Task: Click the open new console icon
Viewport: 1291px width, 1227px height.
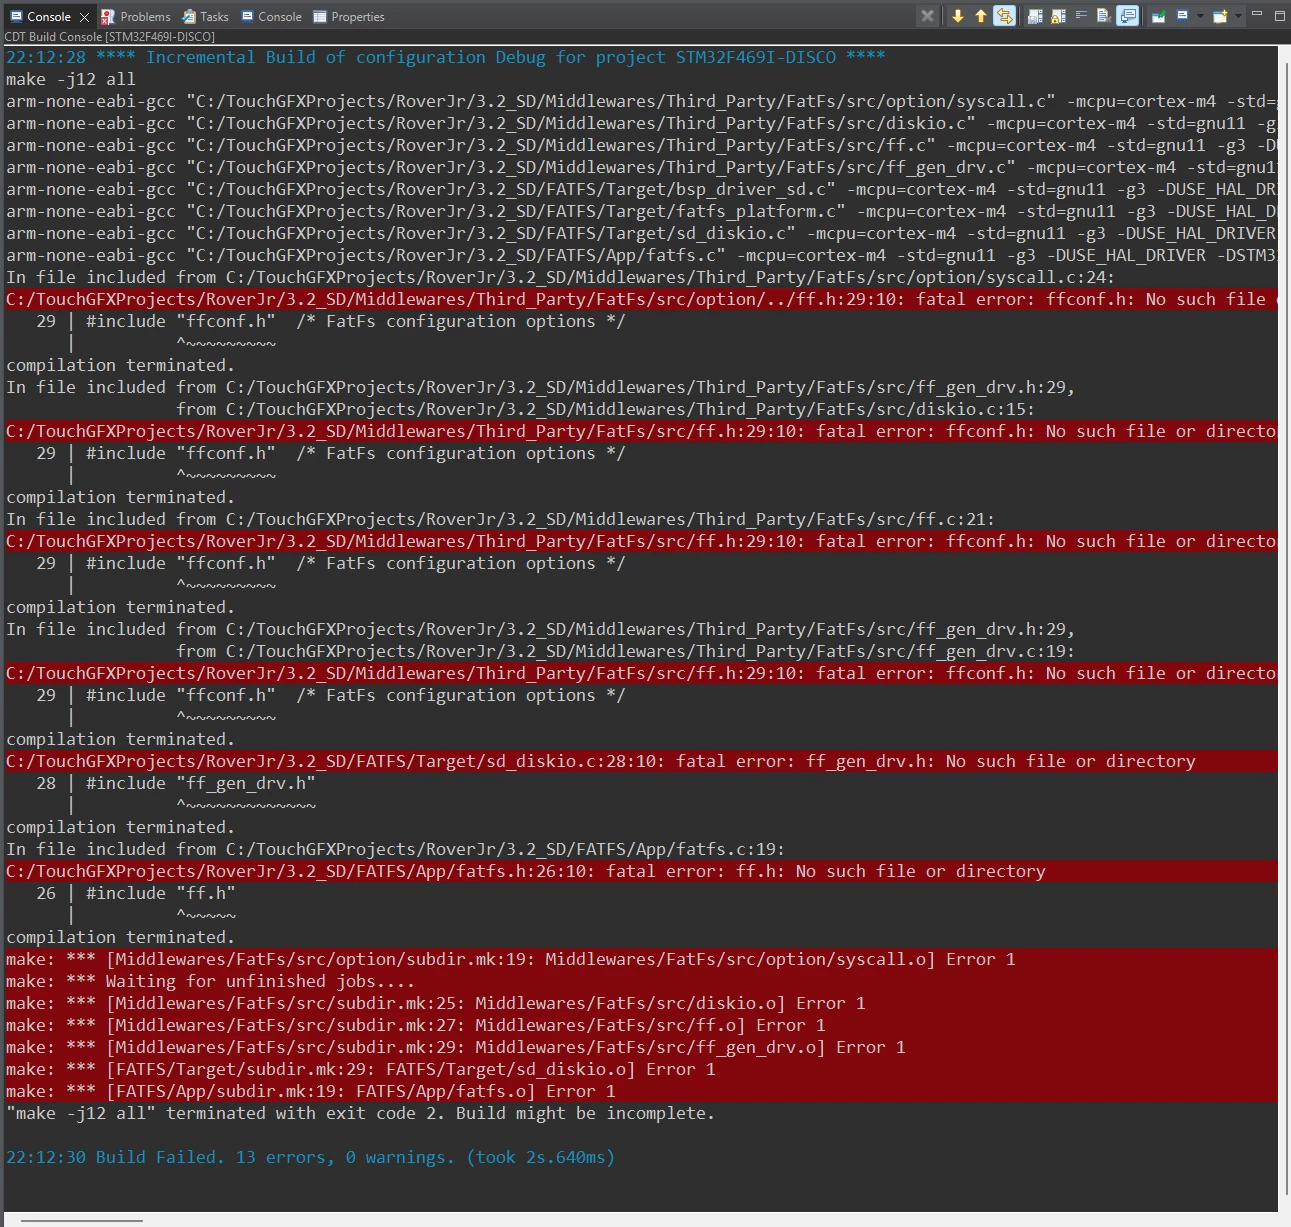Action: pos(1219,16)
